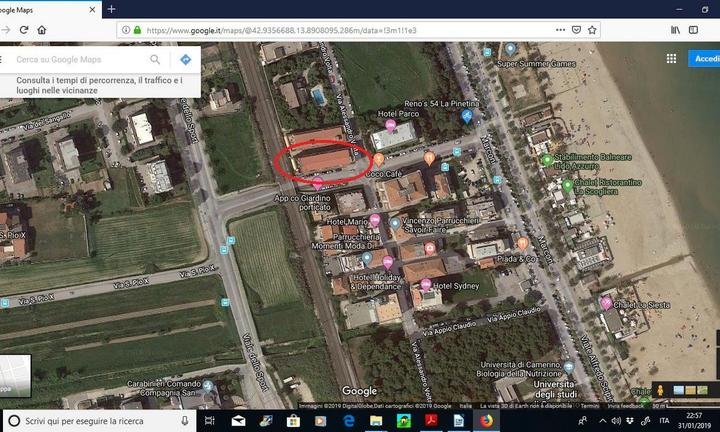Click the blue Accedi sign-in button

pos(706,59)
